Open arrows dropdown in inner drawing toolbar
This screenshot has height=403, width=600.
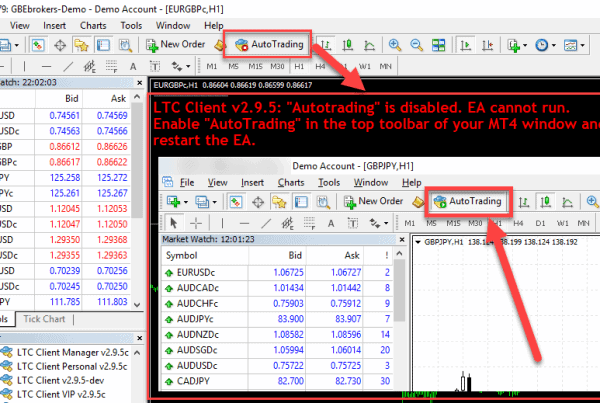click(x=386, y=223)
